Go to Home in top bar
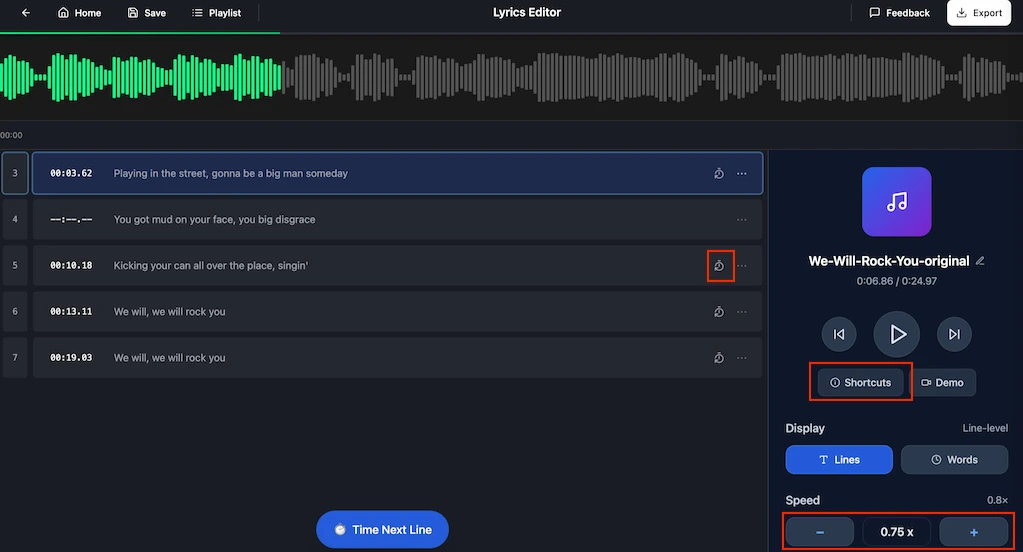 point(80,13)
